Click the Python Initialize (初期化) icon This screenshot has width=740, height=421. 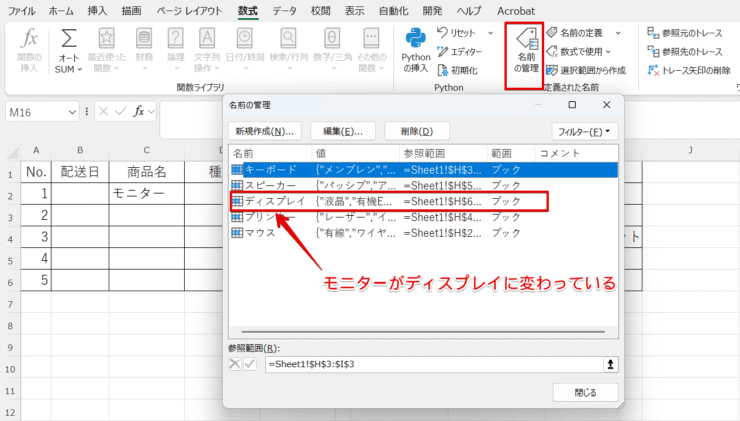tap(443, 70)
